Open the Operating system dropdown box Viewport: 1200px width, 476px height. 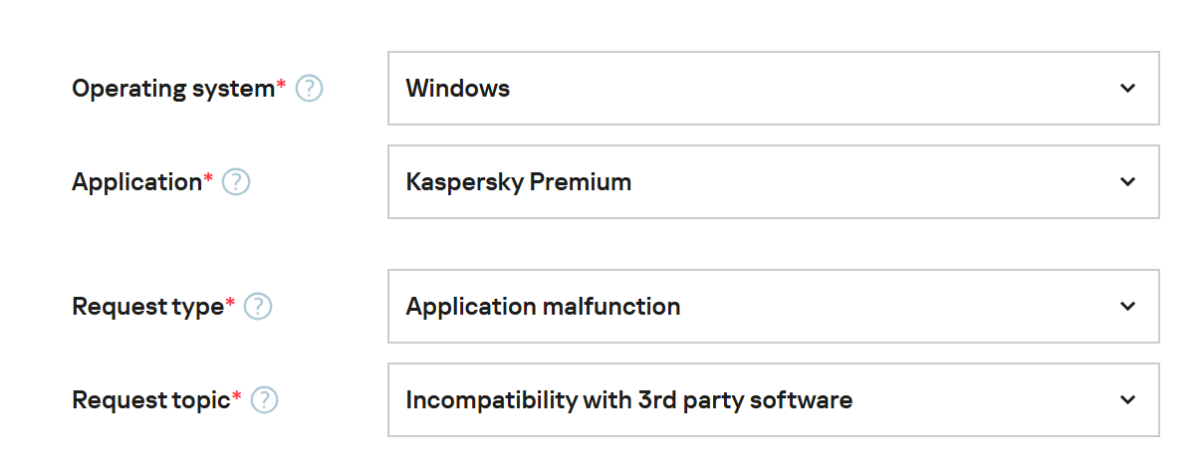pos(772,89)
